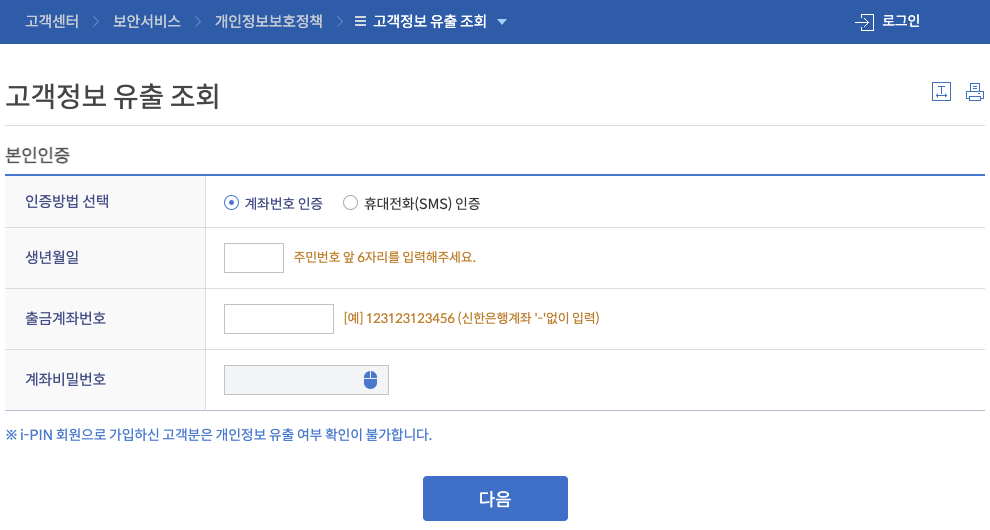Open the 고객정보 유출 조회 breadcrumb item
990x530 pixels.
[x=429, y=21]
